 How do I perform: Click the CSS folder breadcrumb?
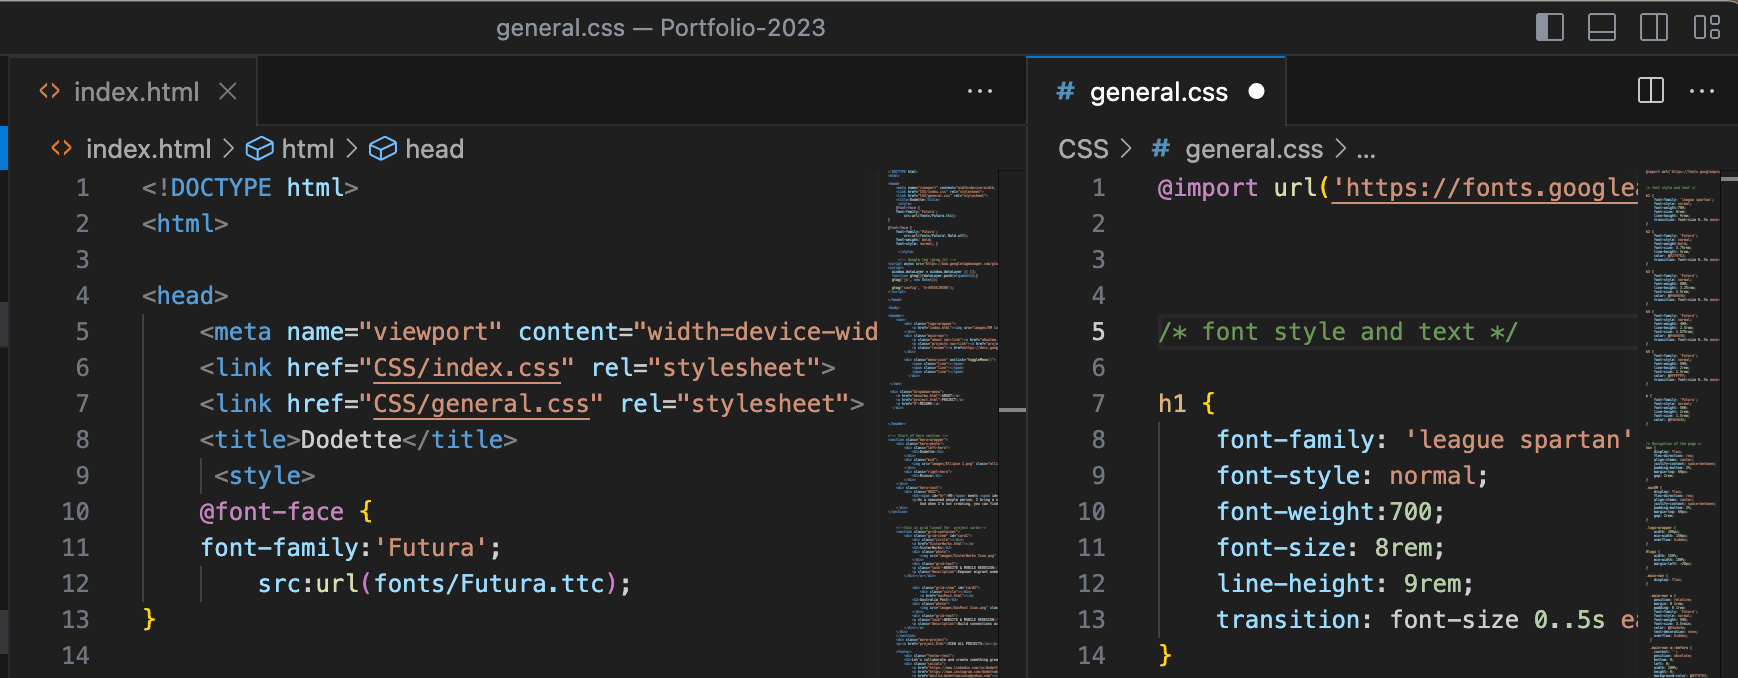point(1083,149)
